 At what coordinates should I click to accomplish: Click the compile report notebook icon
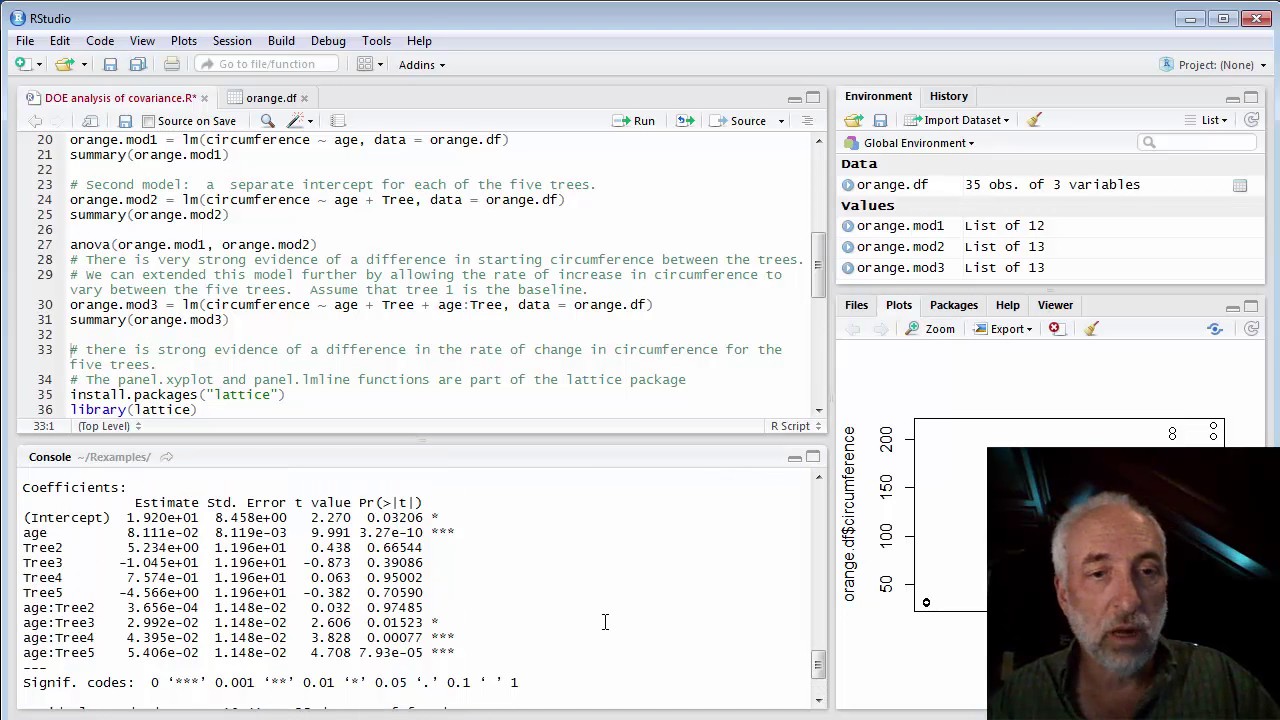tap(338, 121)
